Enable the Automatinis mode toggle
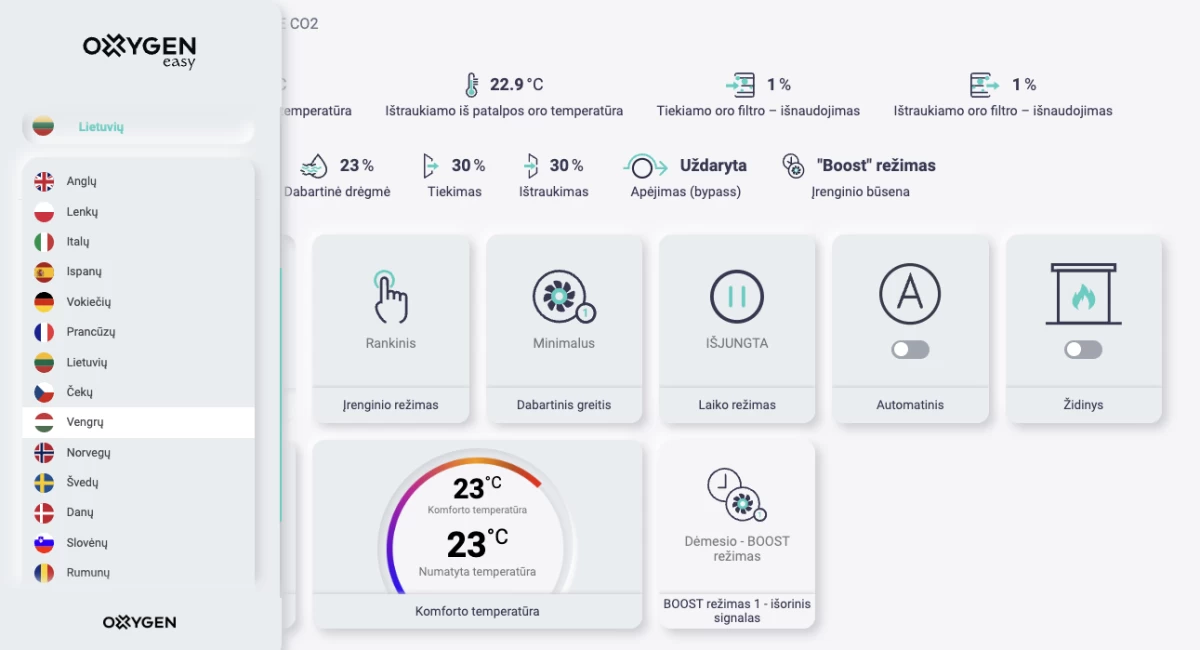1200x650 pixels. (x=910, y=350)
